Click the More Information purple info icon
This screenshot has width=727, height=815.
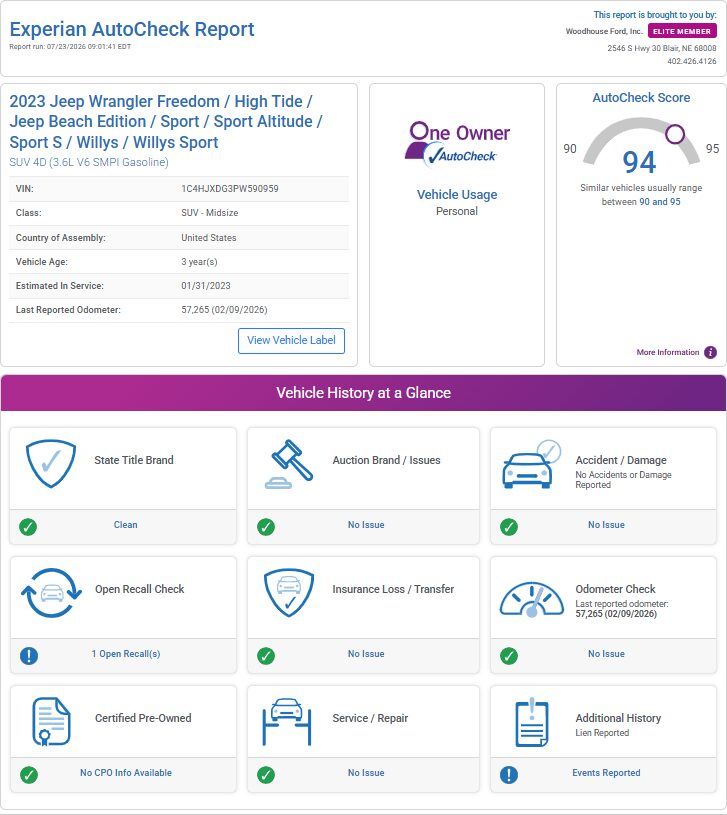(x=710, y=352)
